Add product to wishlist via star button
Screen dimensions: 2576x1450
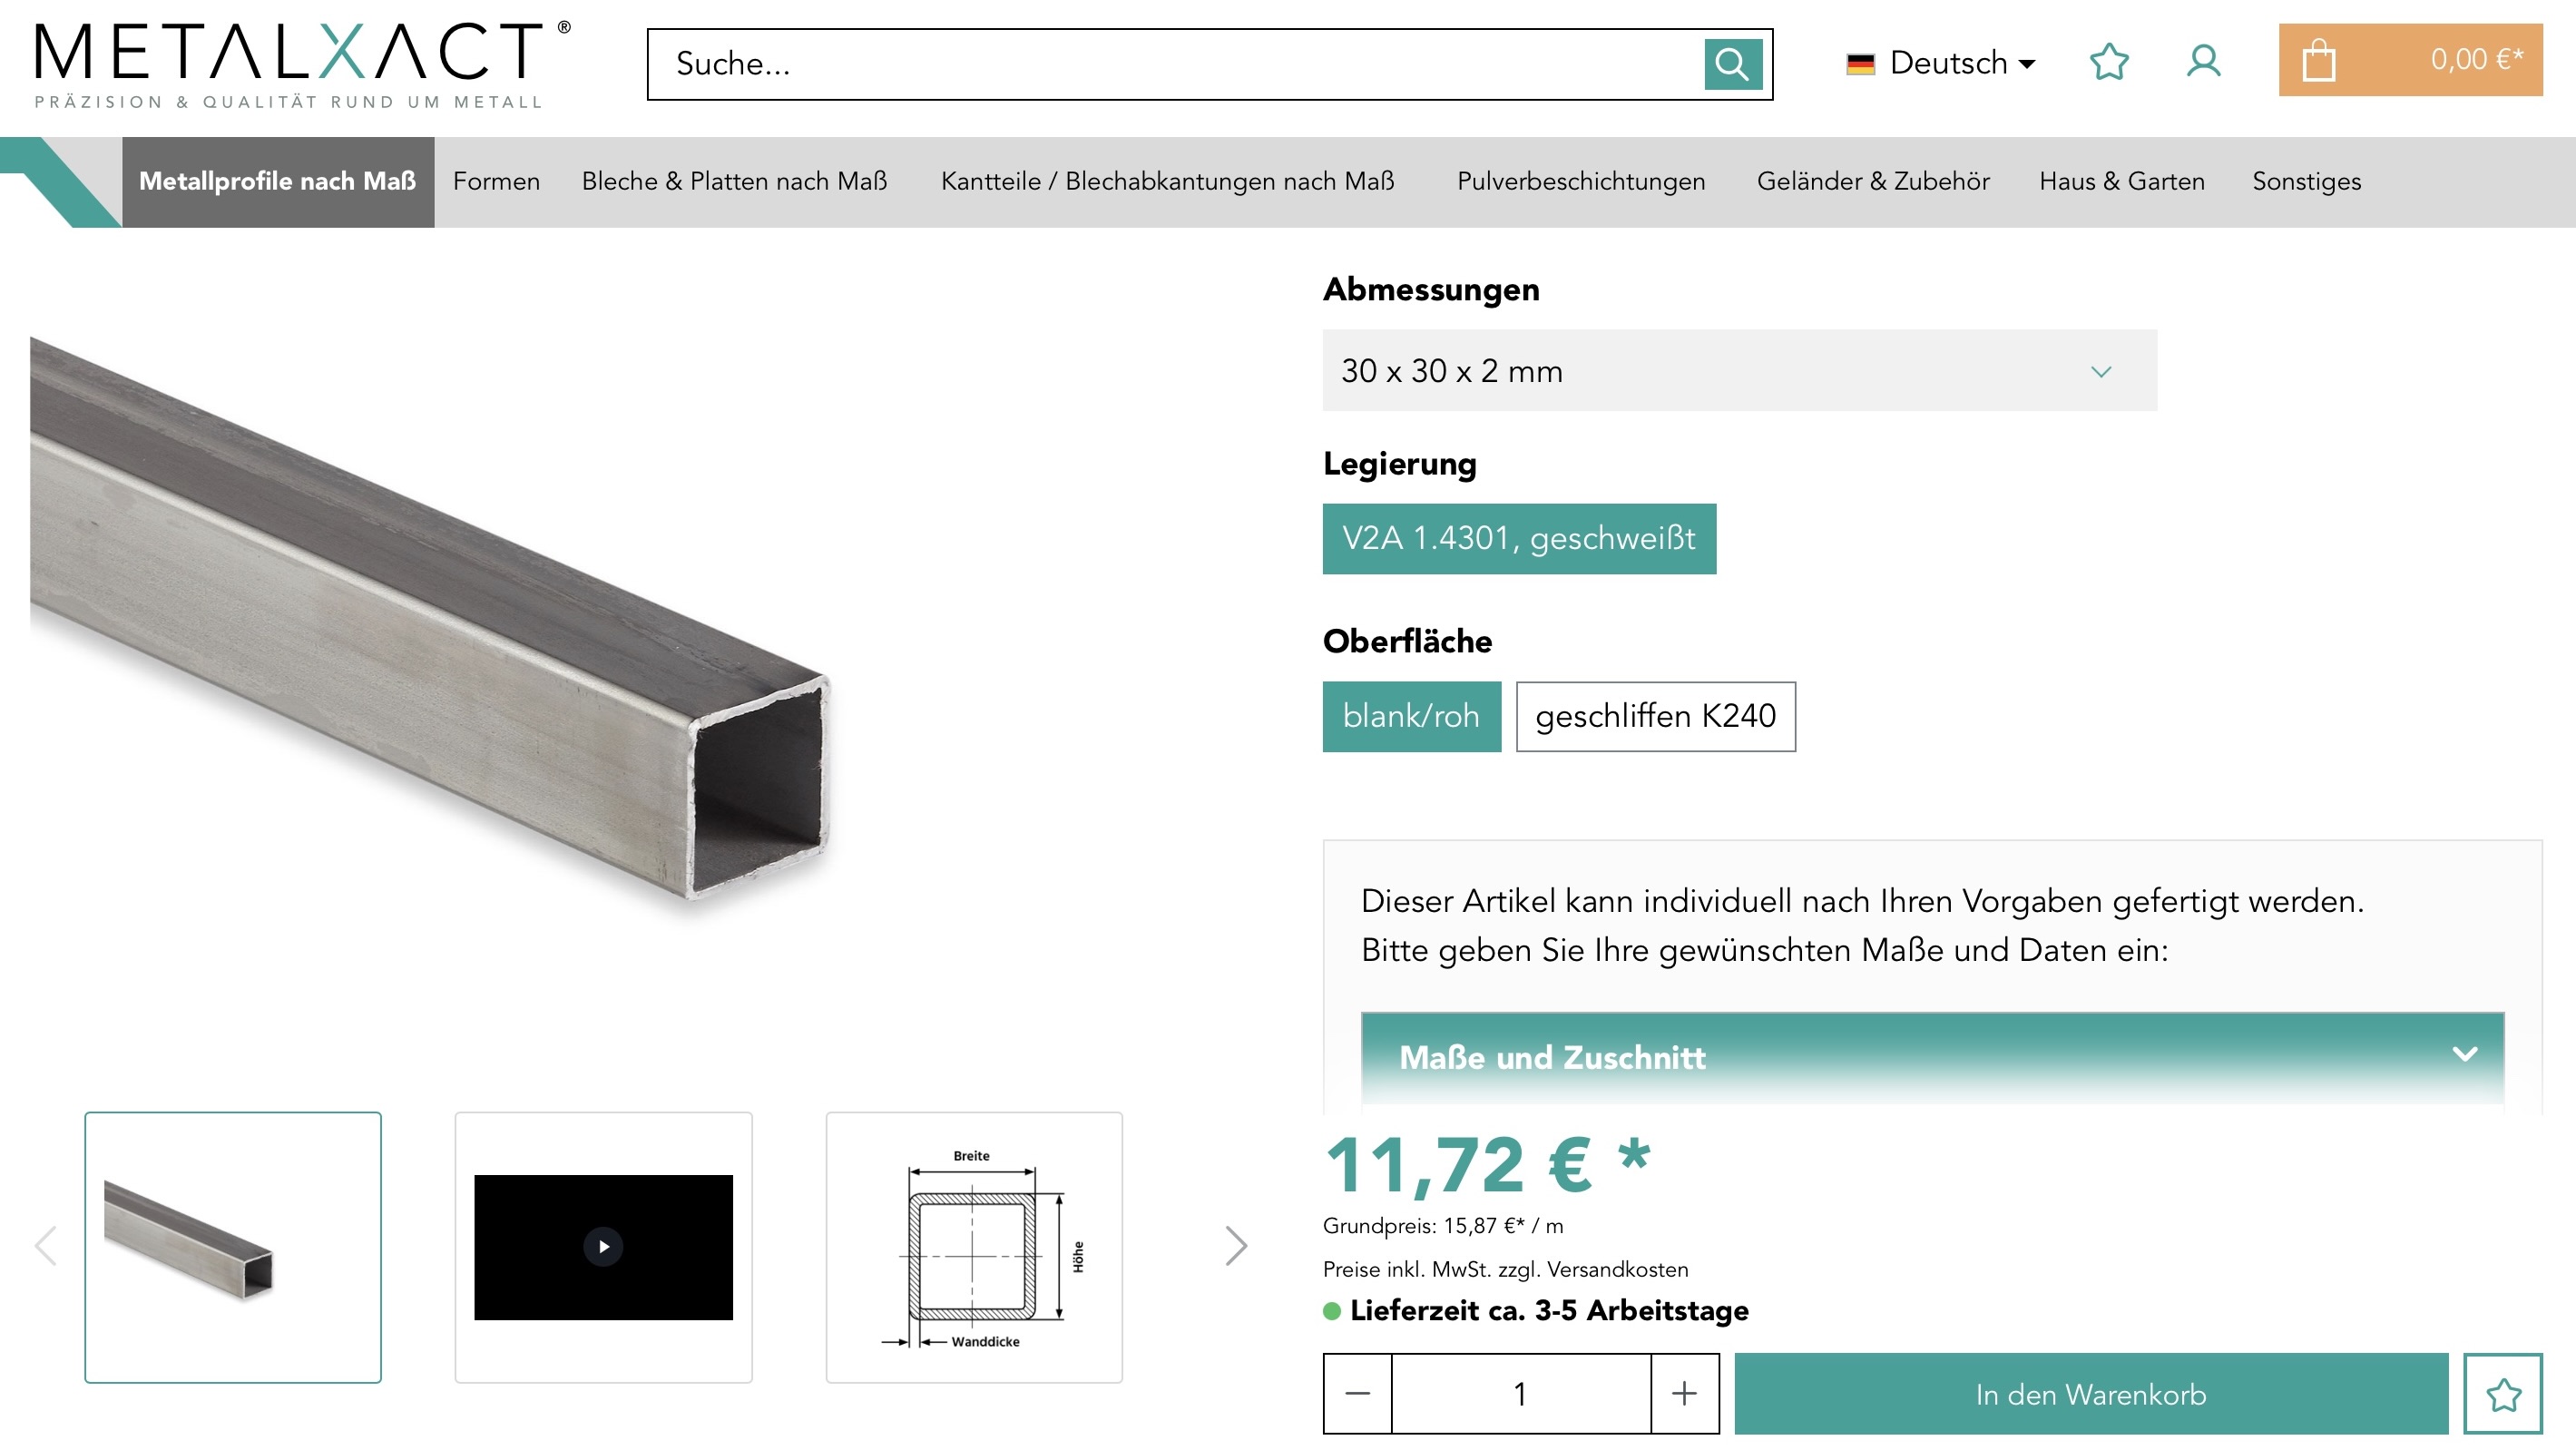click(2502, 1394)
